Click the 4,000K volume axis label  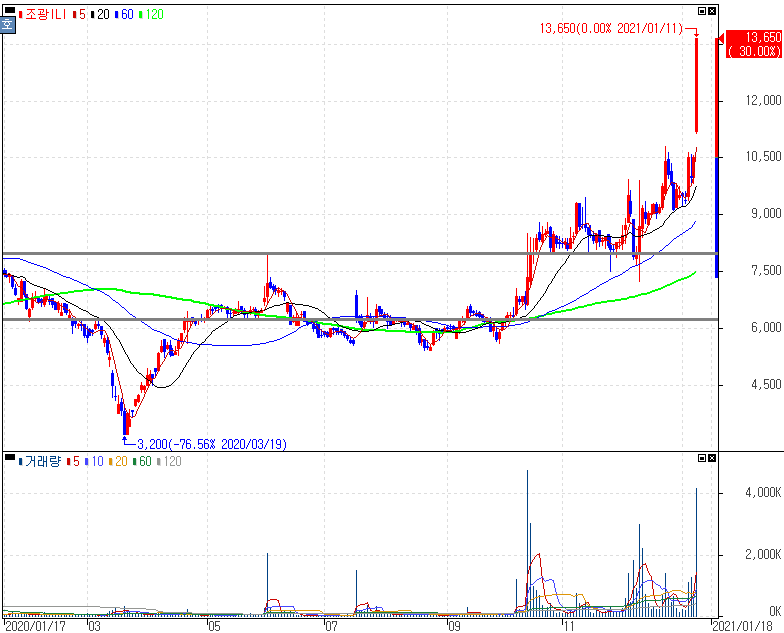pos(763,493)
